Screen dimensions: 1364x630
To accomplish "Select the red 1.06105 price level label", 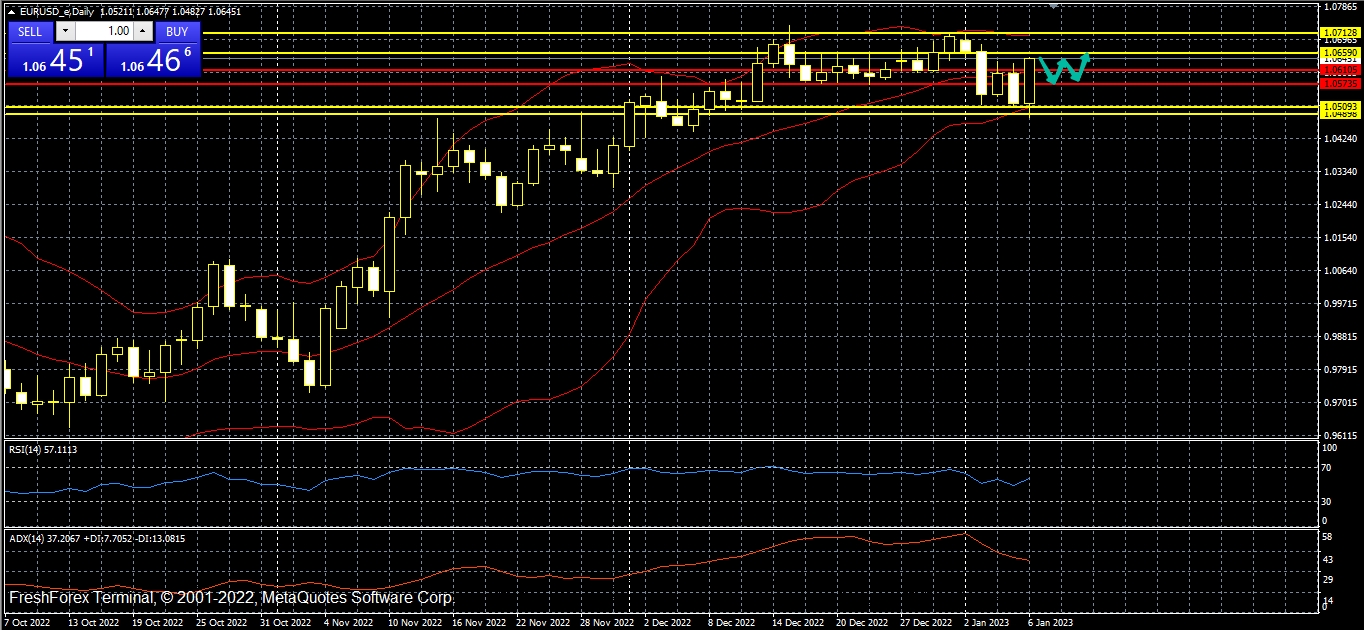I will 1339,71.
